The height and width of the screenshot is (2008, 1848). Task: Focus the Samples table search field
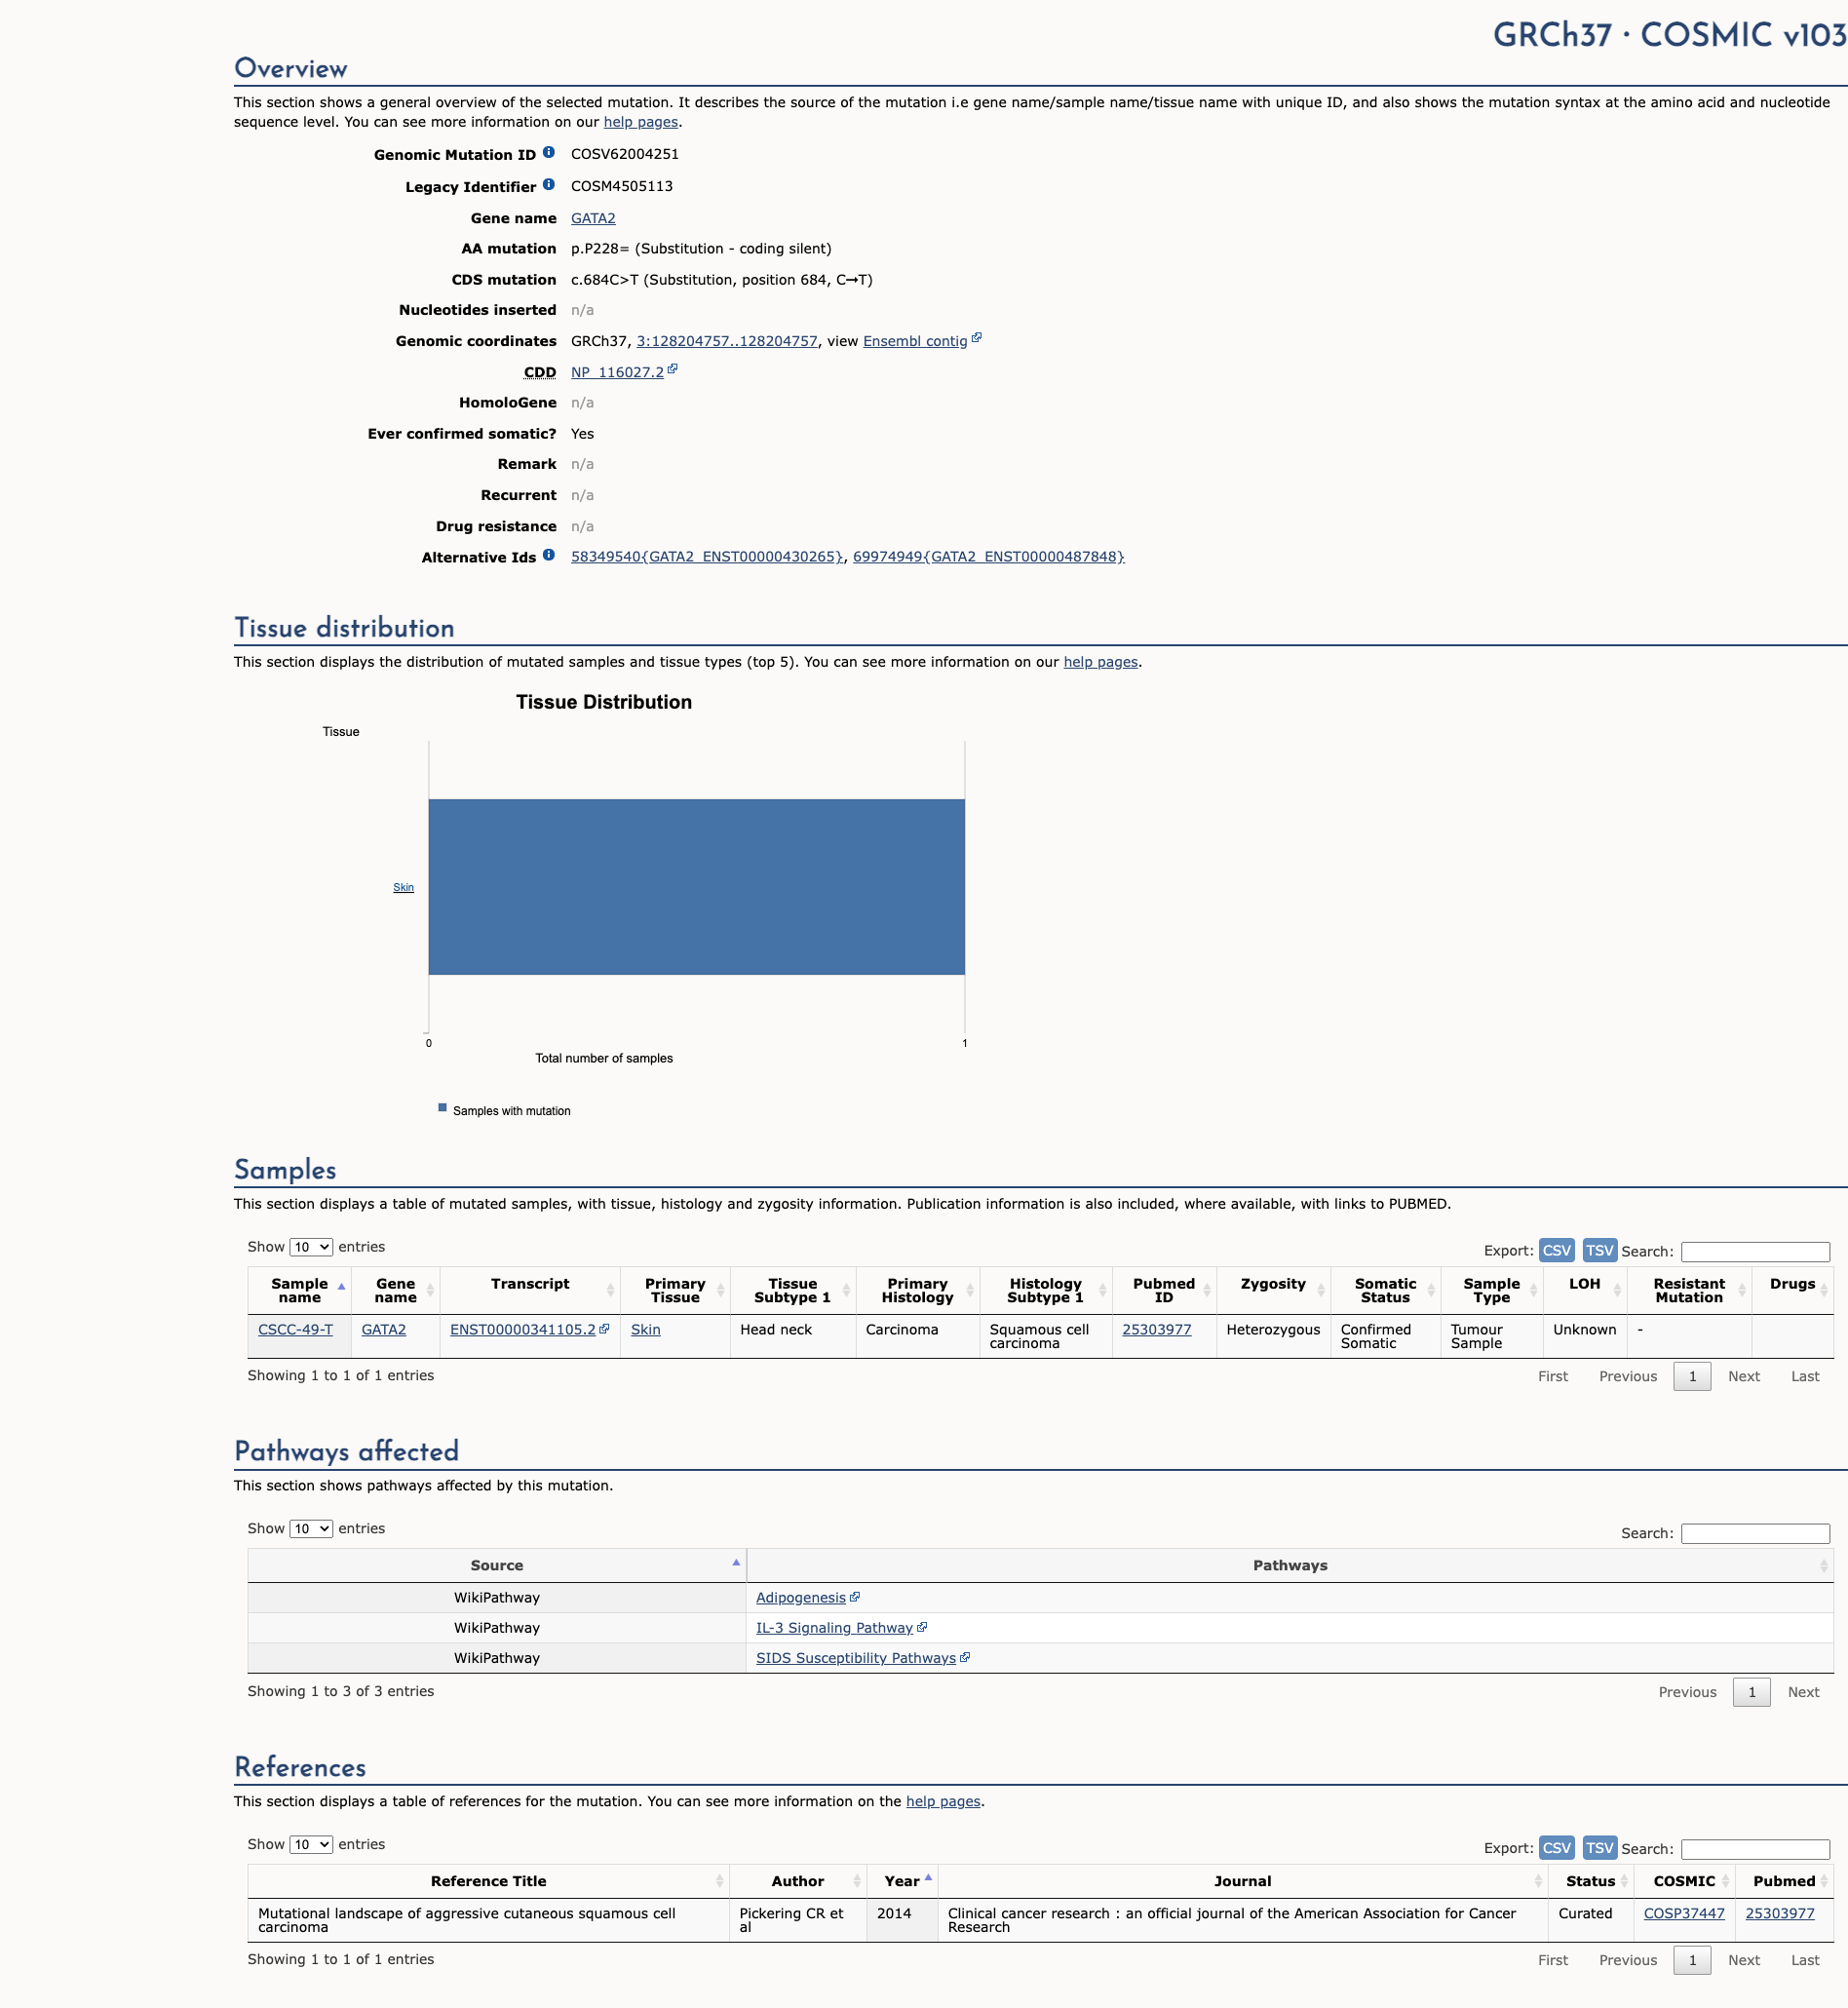point(1755,1251)
